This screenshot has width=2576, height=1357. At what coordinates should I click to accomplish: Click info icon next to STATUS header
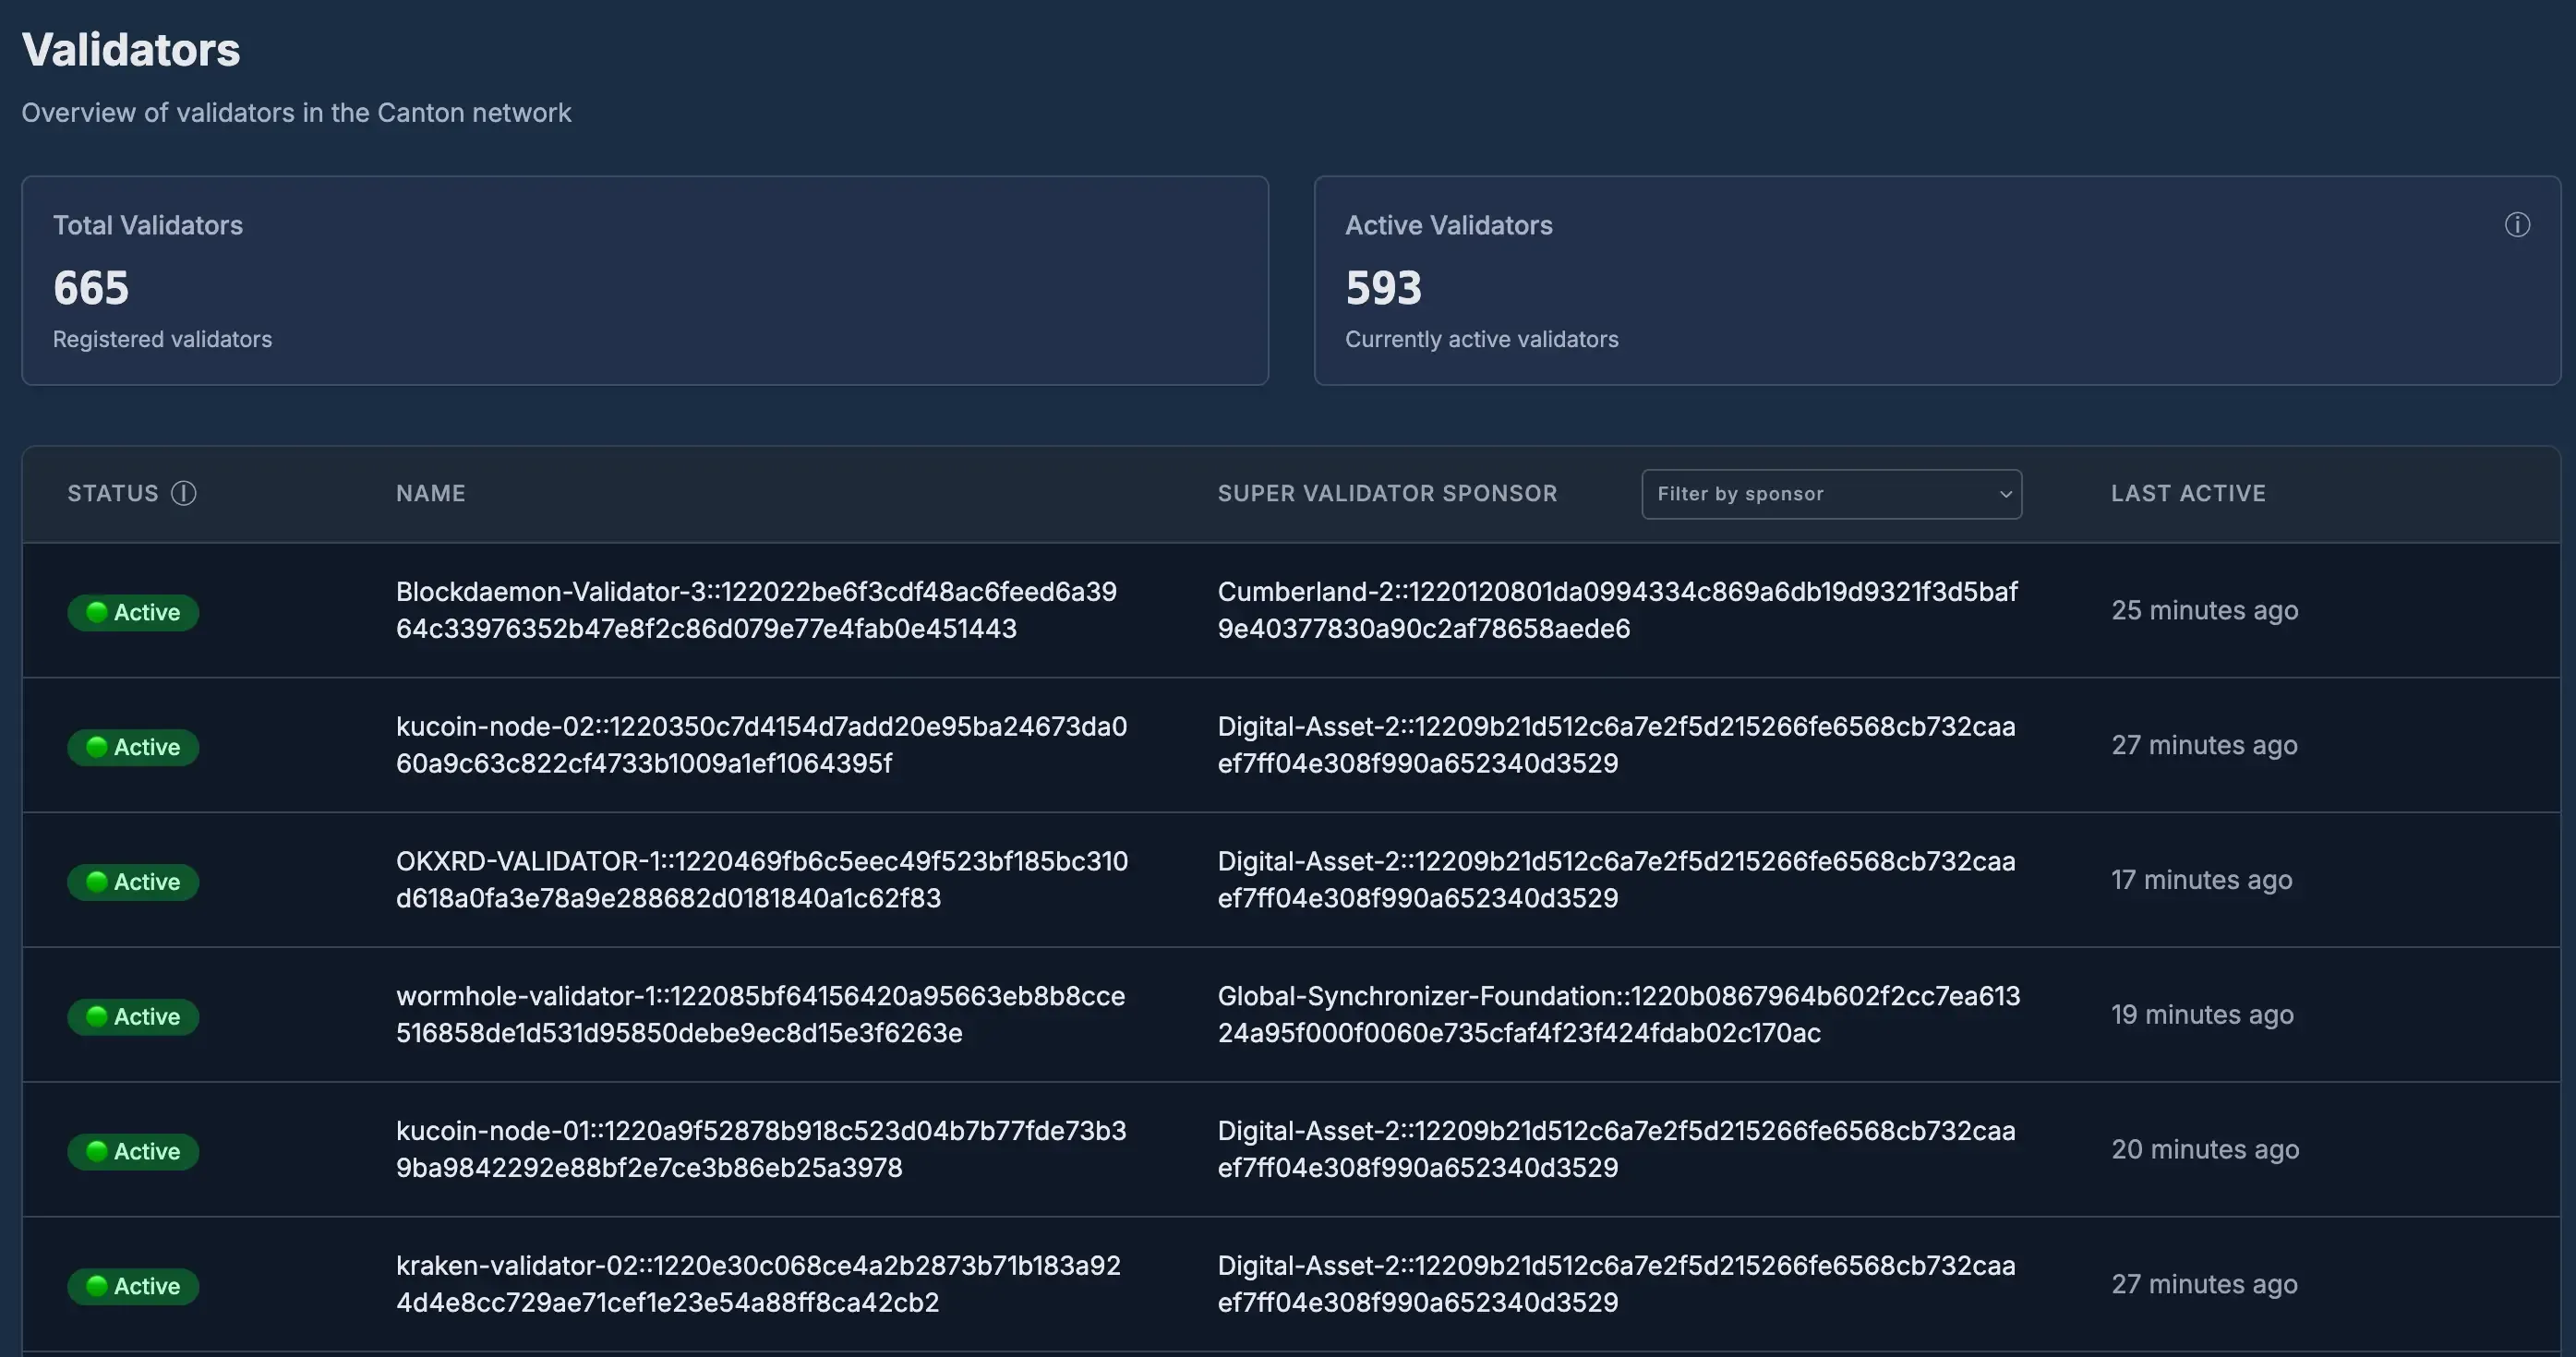point(184,493)
